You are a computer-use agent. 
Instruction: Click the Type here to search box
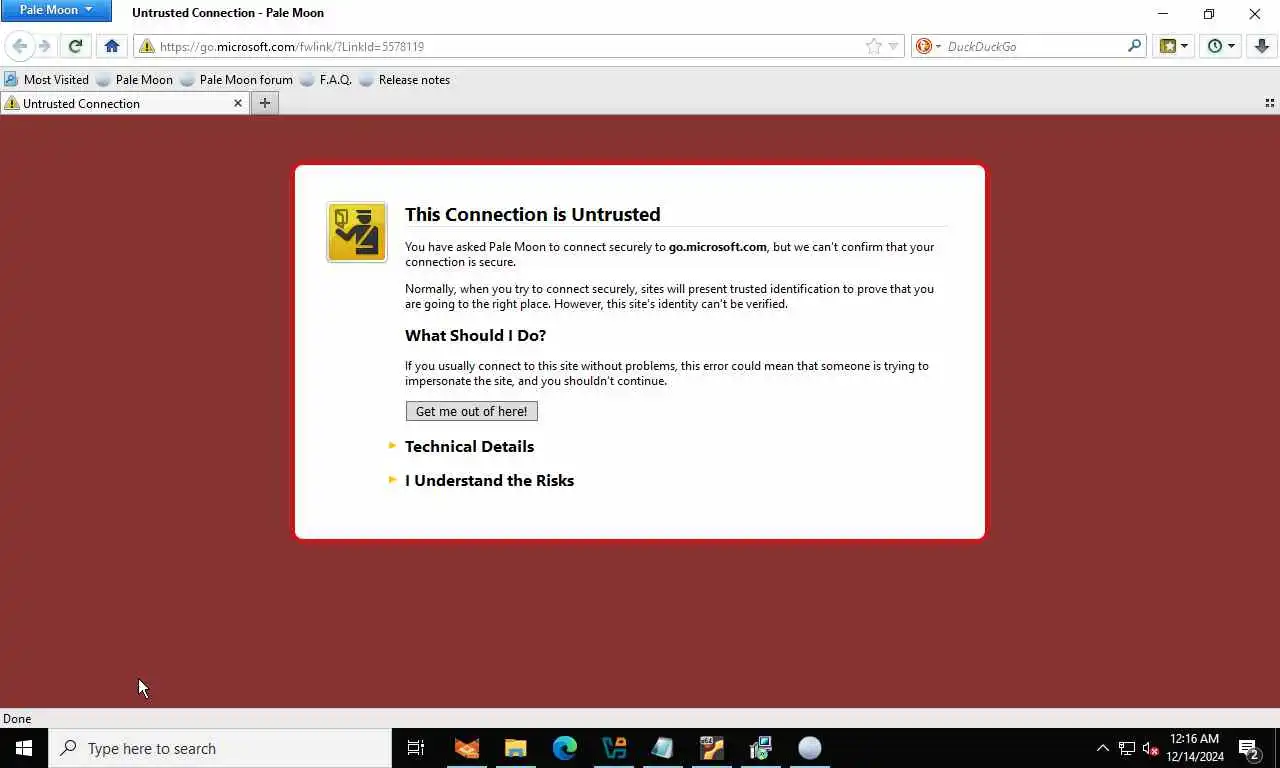point(220,748)
